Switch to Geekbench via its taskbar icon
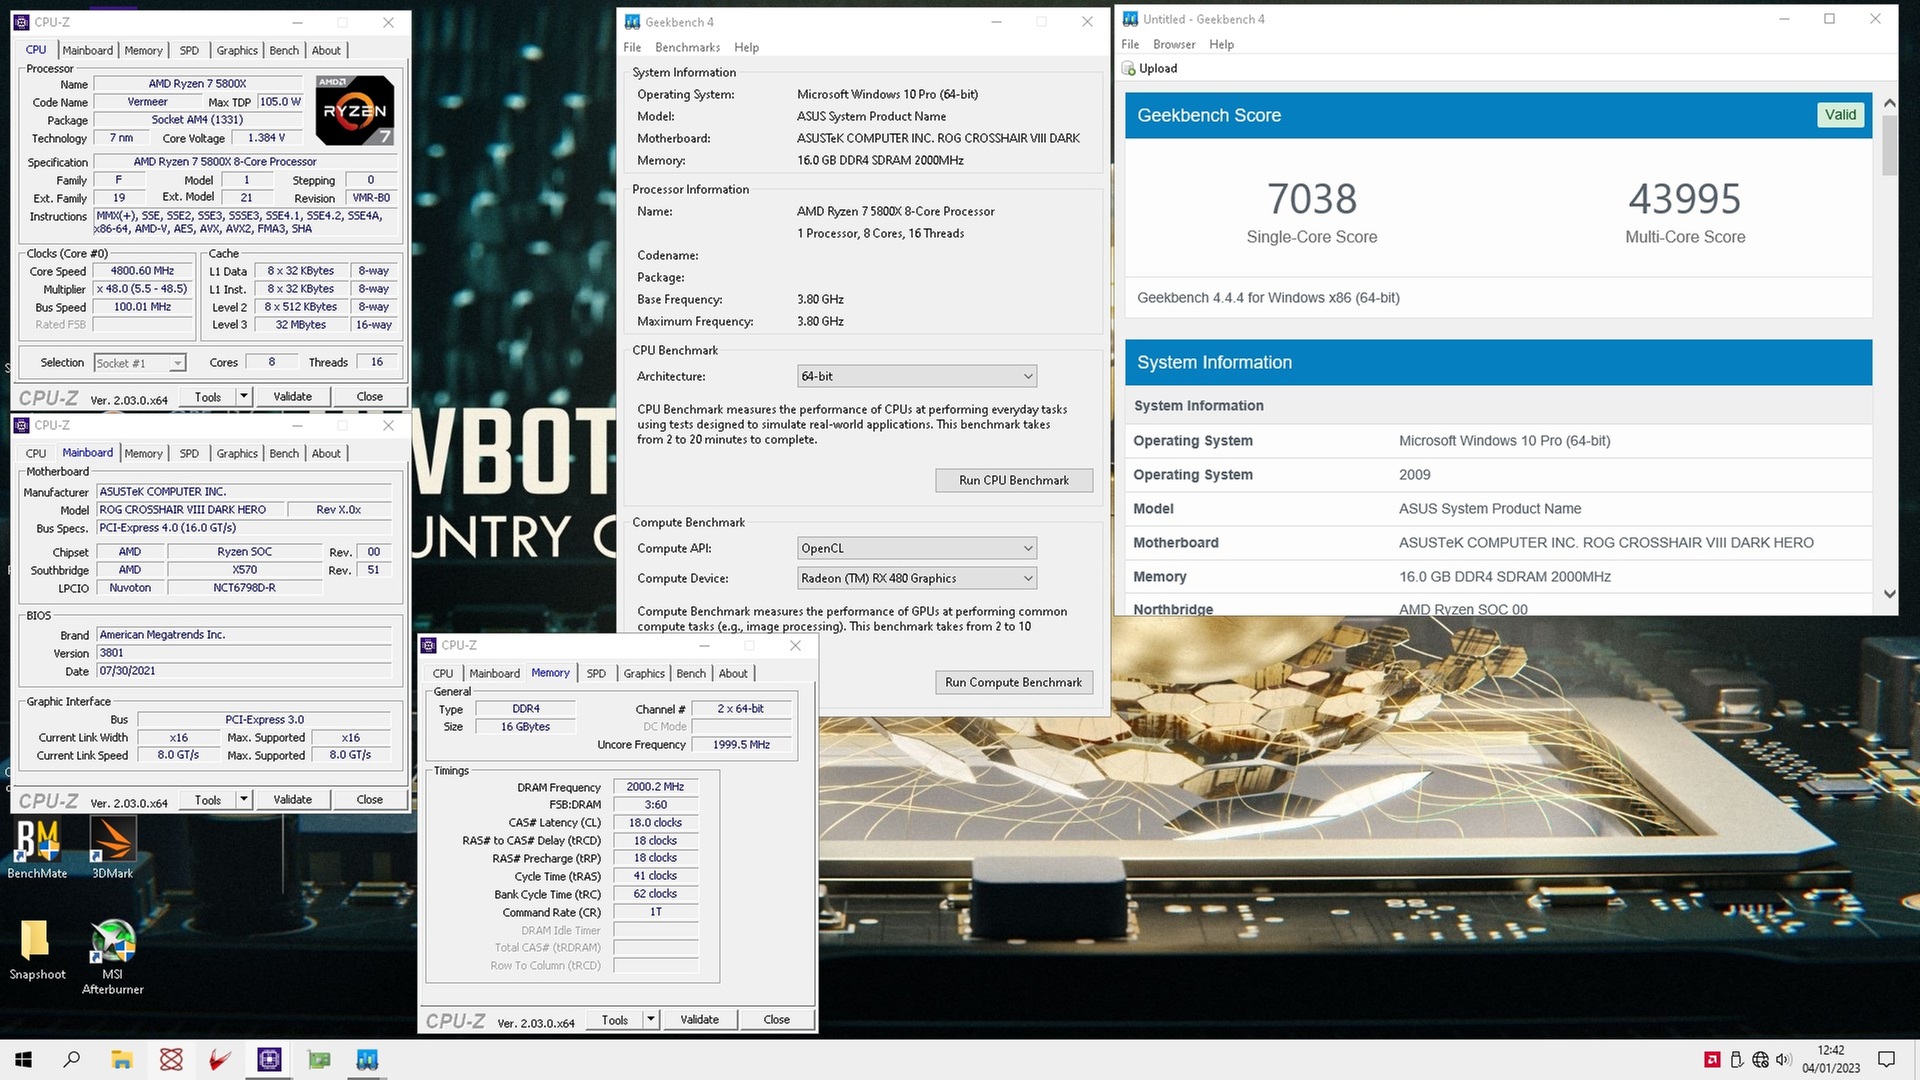1920x1080 pixels. pos(367,1059)
